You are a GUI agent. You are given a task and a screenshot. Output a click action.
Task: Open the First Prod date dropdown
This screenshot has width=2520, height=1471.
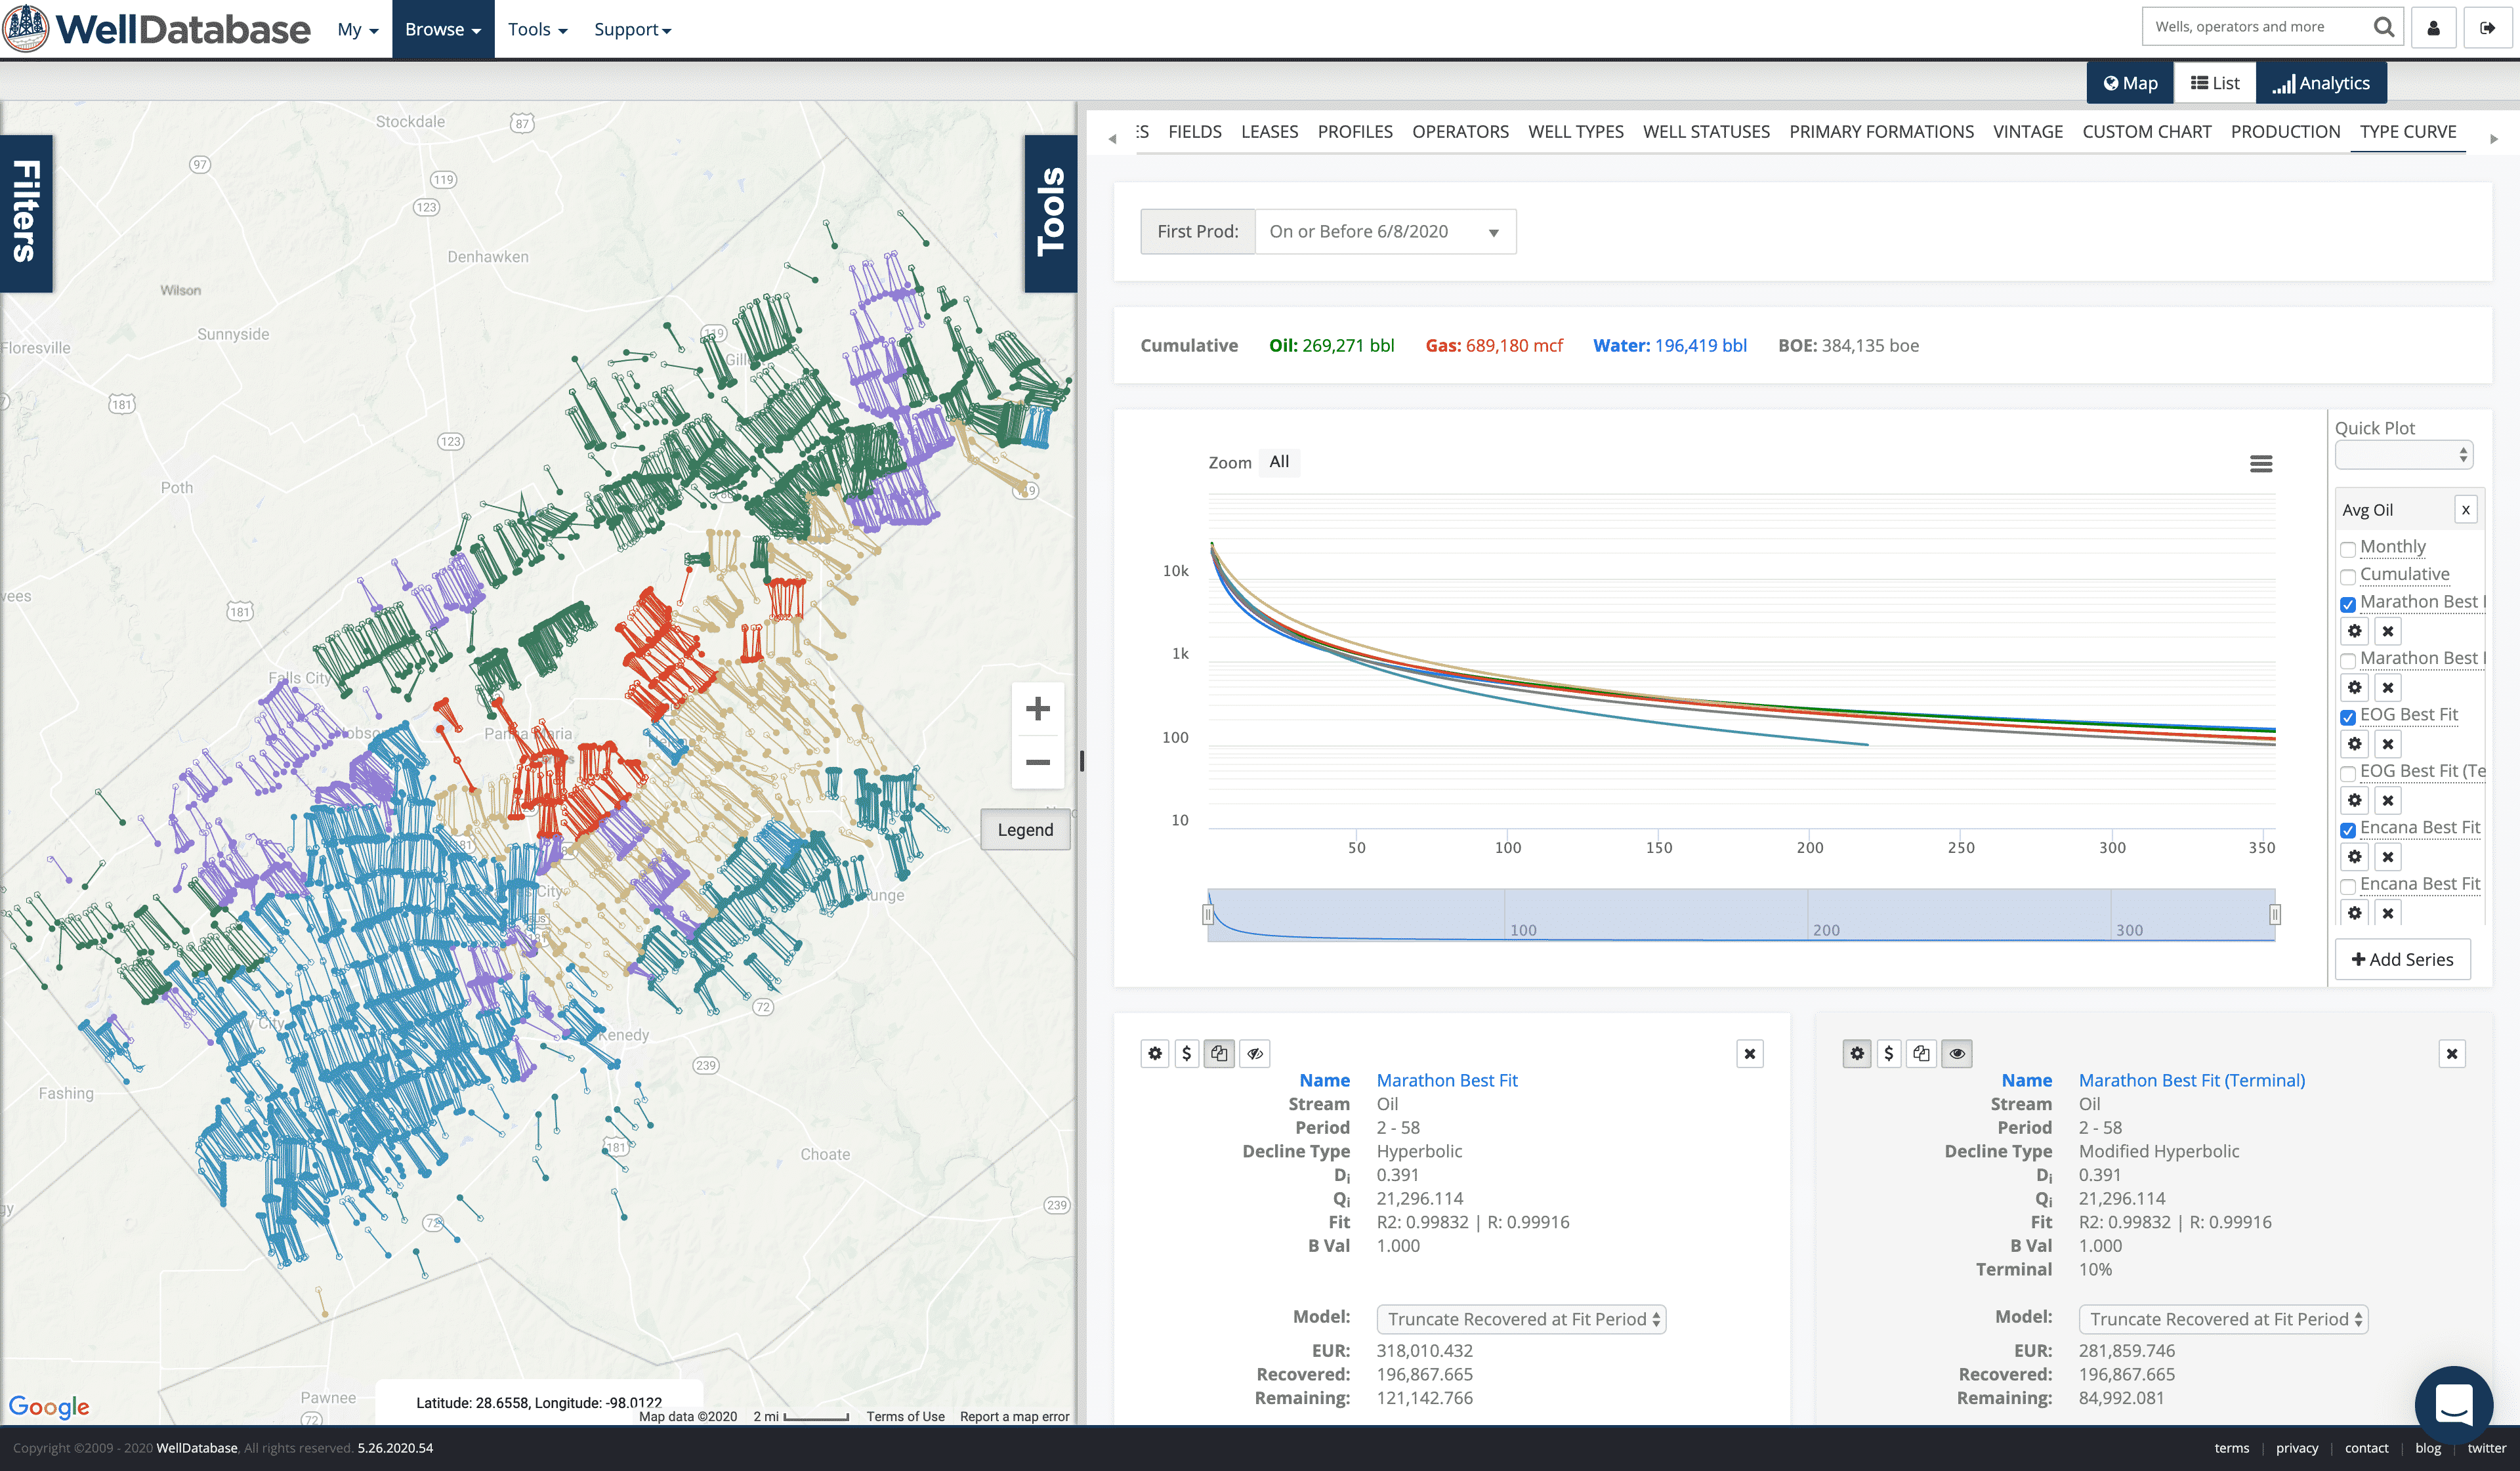tap(1385, 232)
